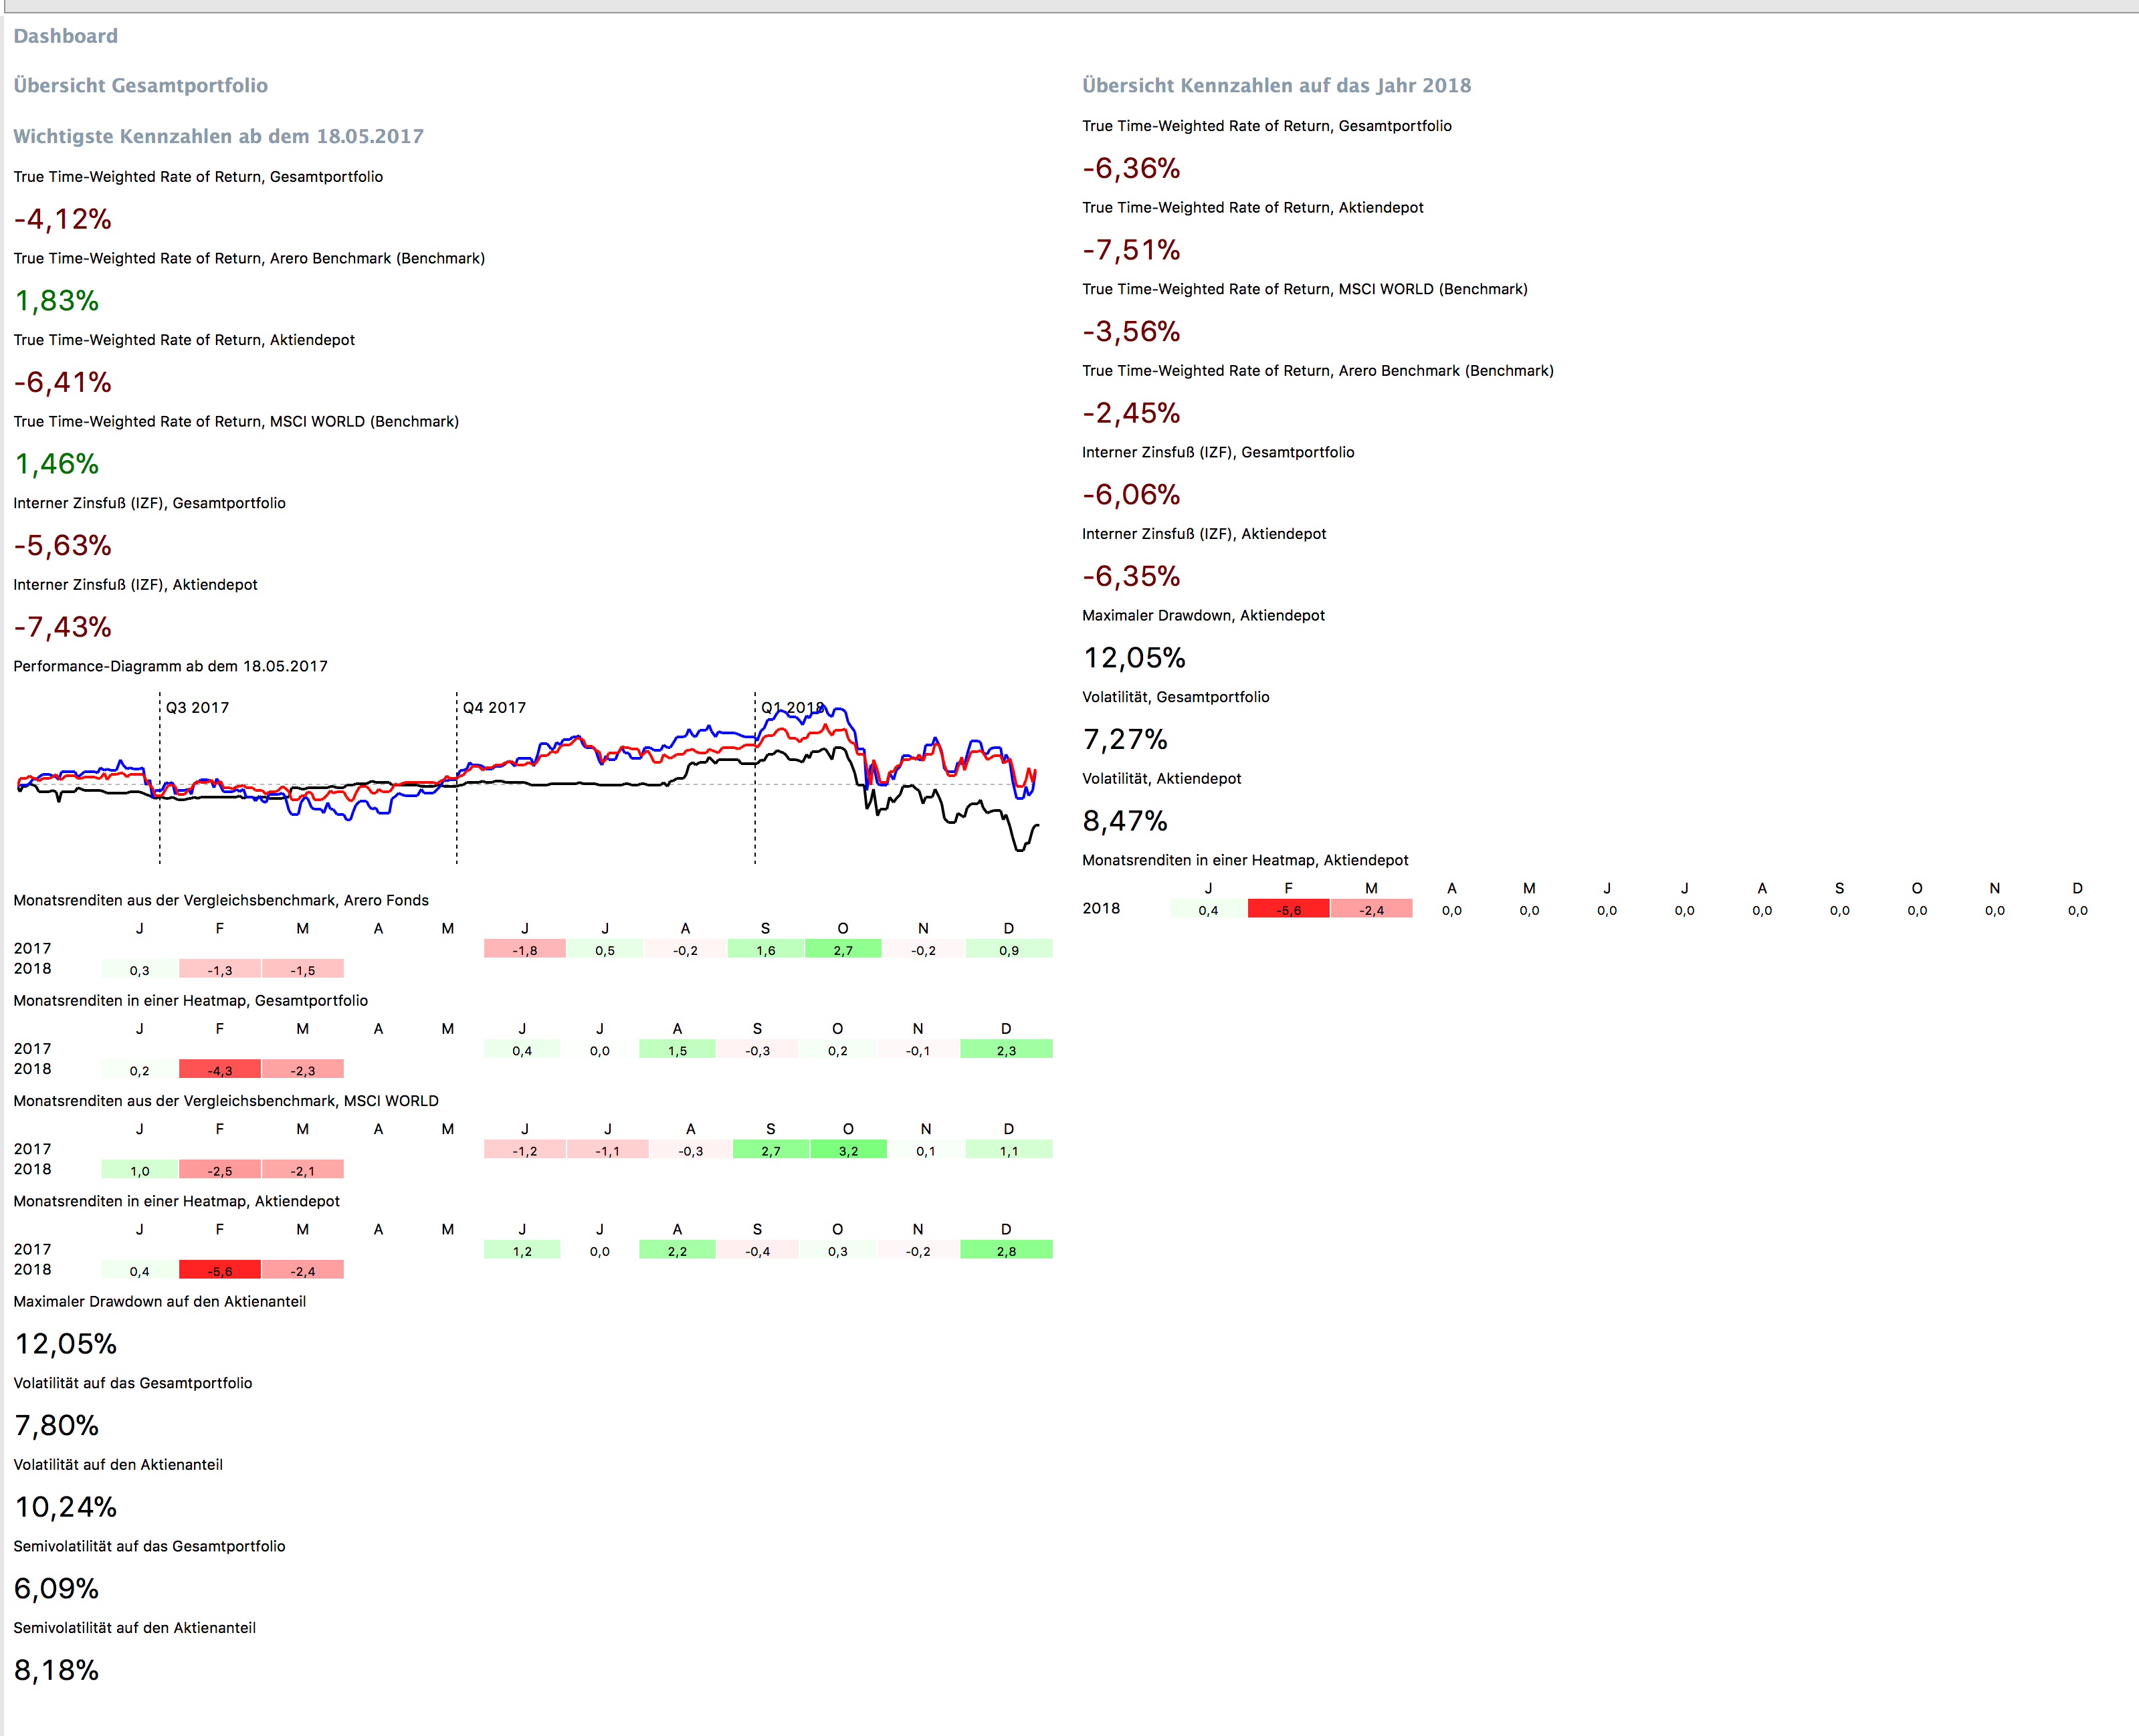Select the 2,8 December 2017 Aktiendepot heatmap cell
Viewport: 2139px width, 1736px height.
(x=1006, y=1250)
